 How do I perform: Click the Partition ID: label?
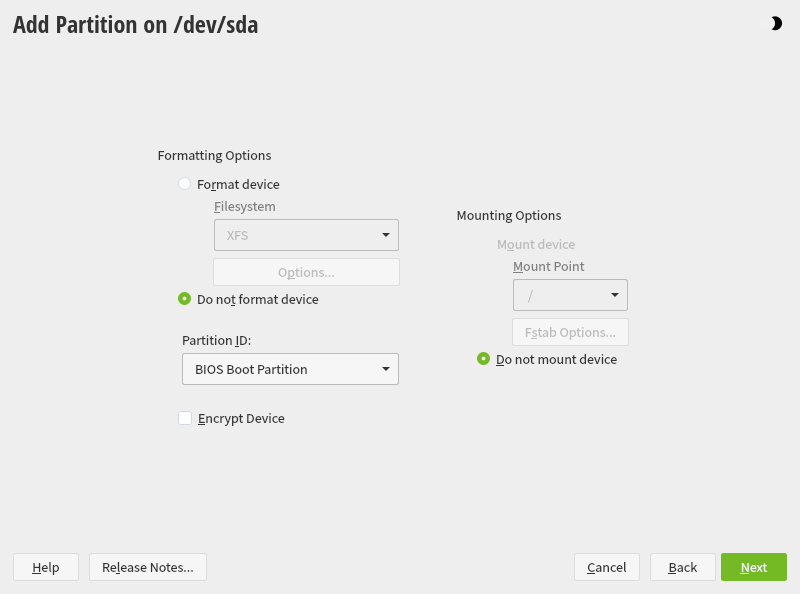216,340
